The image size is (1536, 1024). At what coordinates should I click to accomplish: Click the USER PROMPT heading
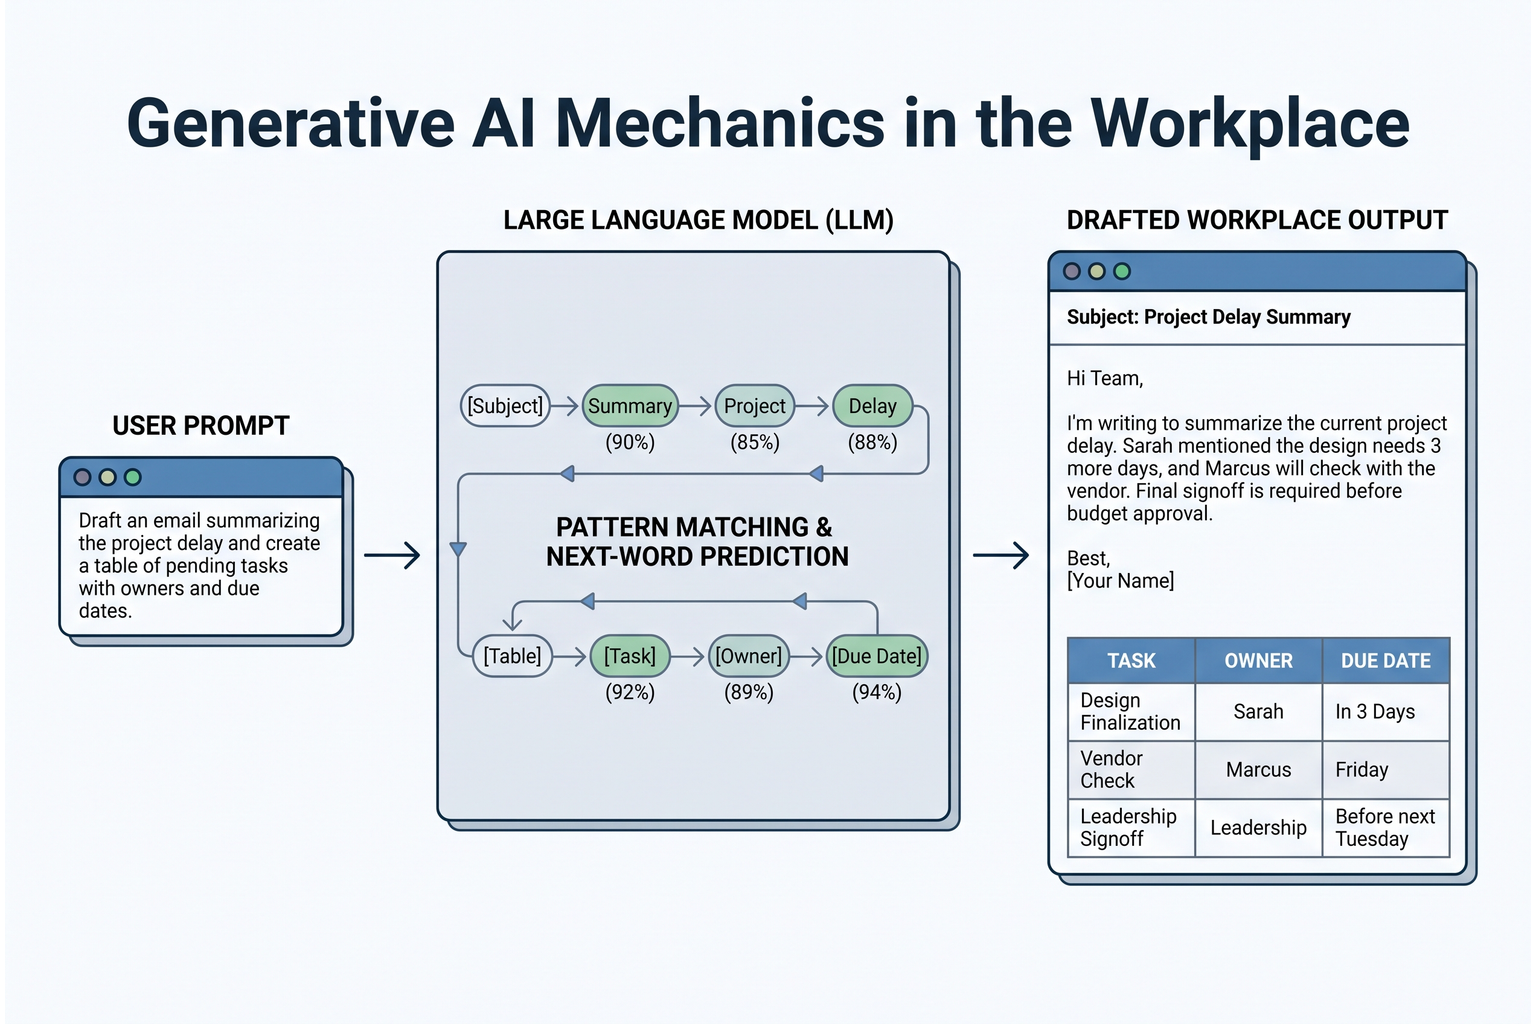coord(201,426)
